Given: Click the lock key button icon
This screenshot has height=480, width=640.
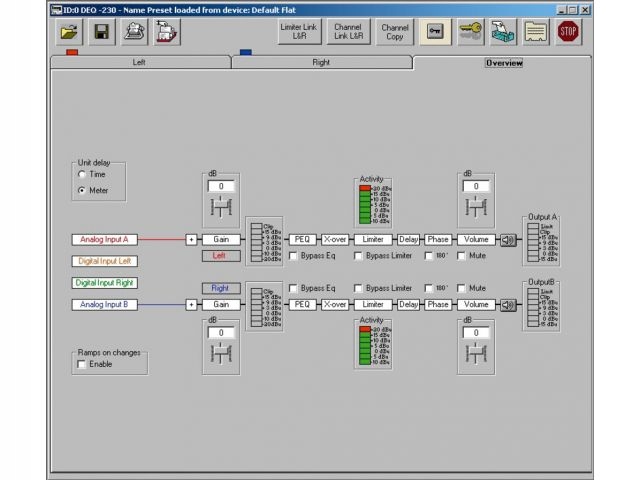Looking at the screenshot, I should pos(435,31).
